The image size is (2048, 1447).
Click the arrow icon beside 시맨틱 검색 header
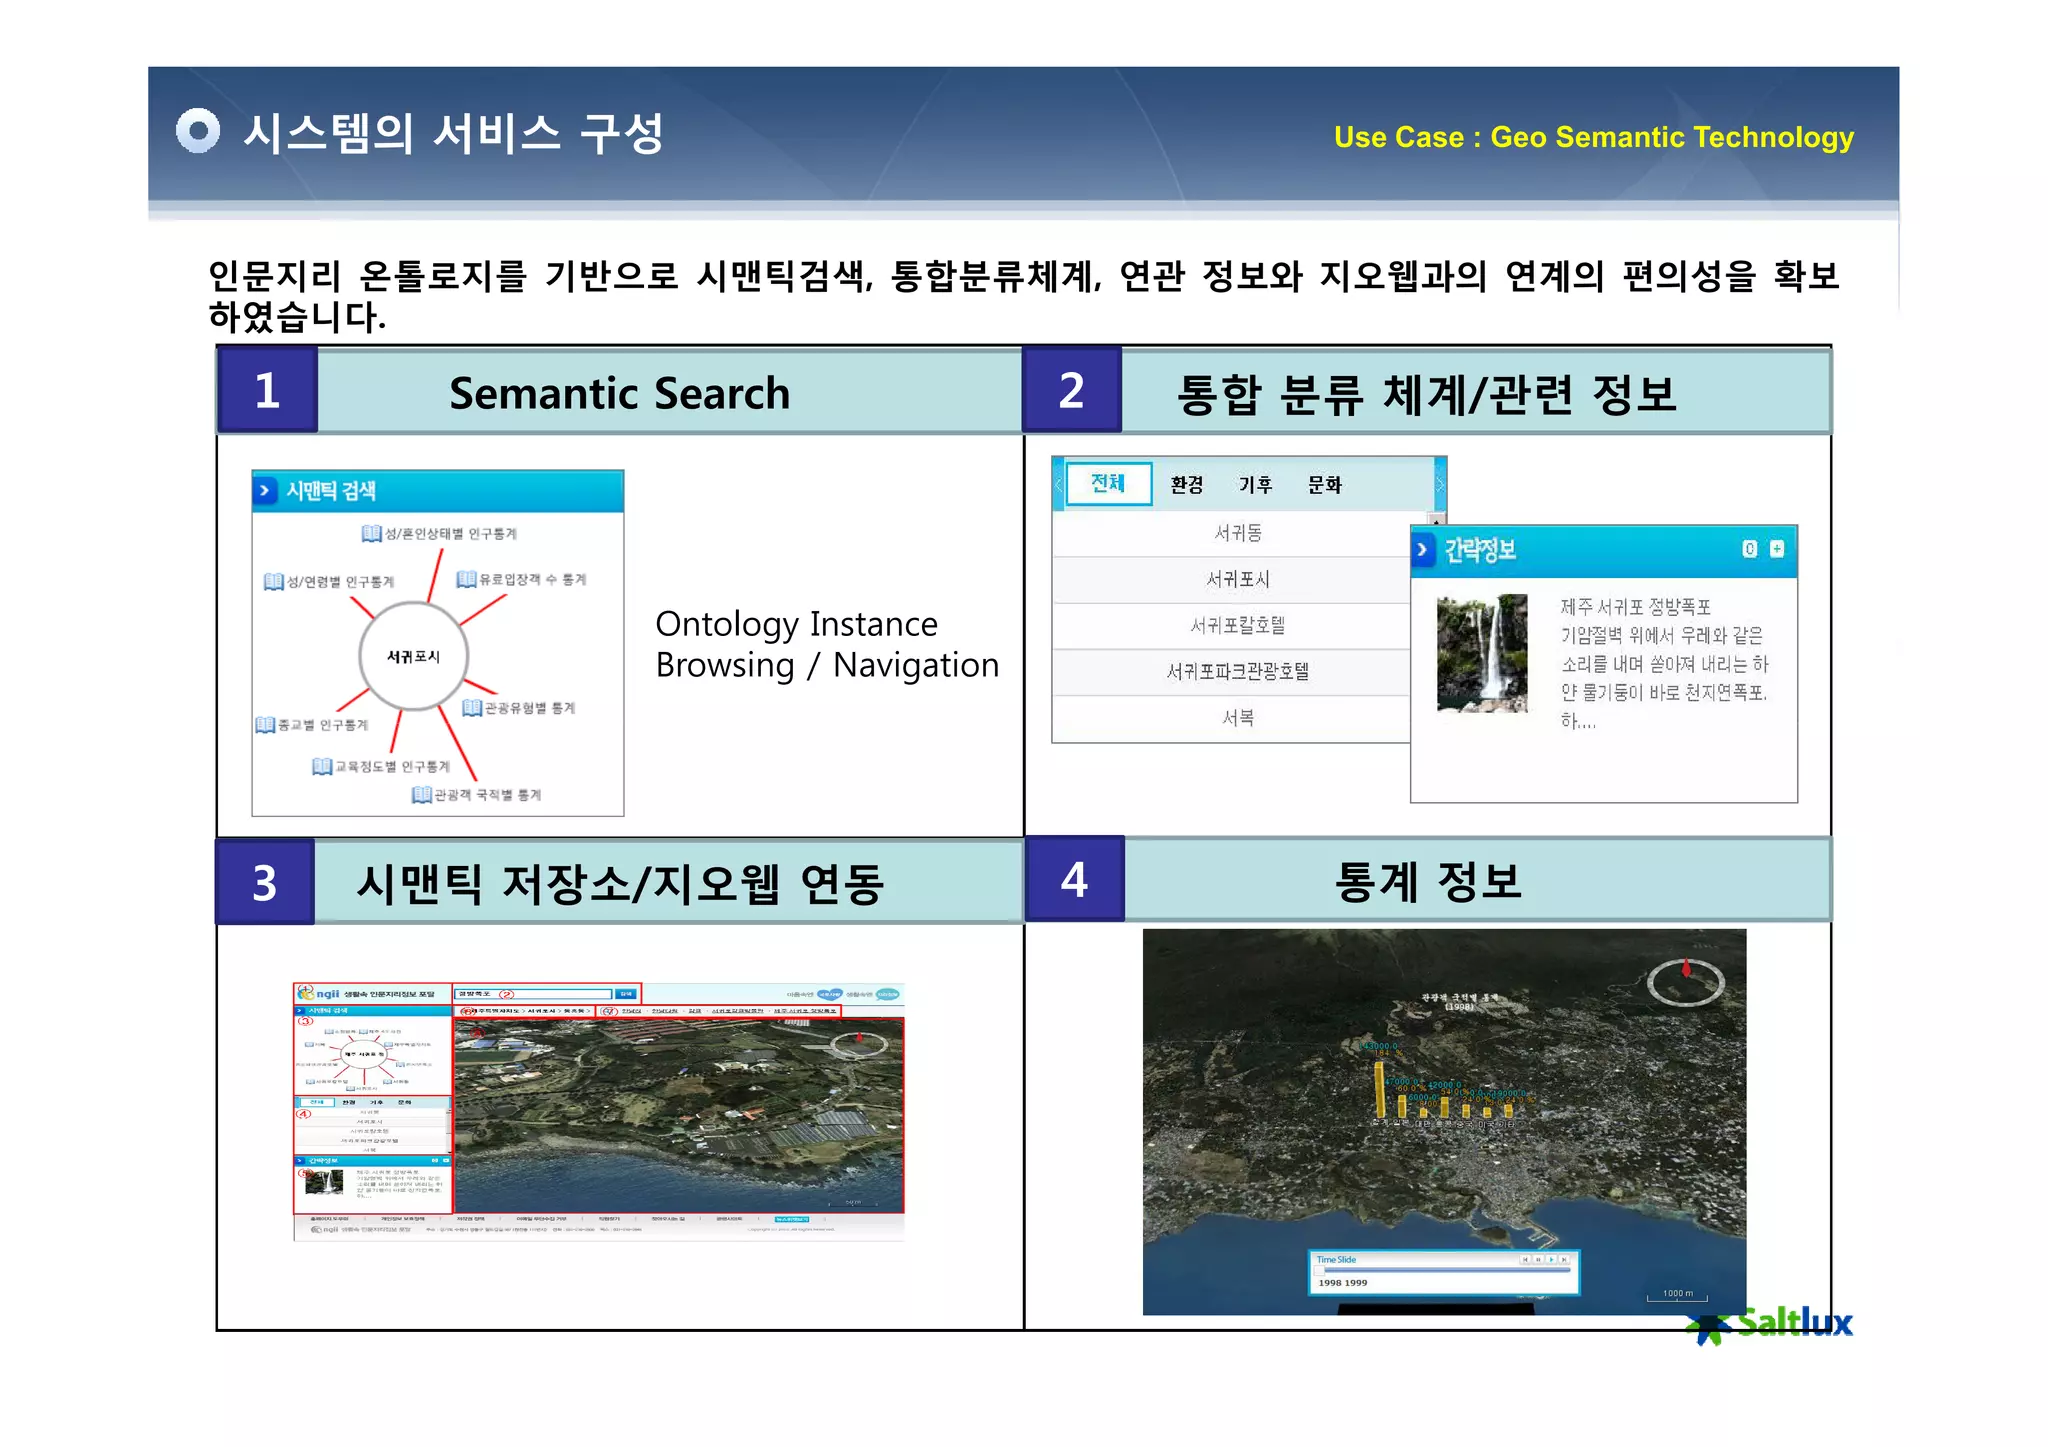(x=264, y=491)
